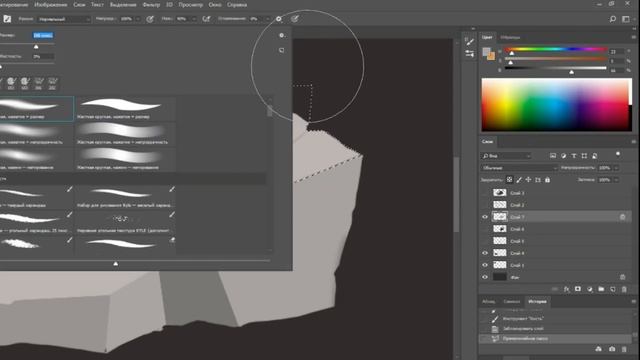Open Layers panel flyout menu
Screen dimensions: 640x360
pos(633,142)
